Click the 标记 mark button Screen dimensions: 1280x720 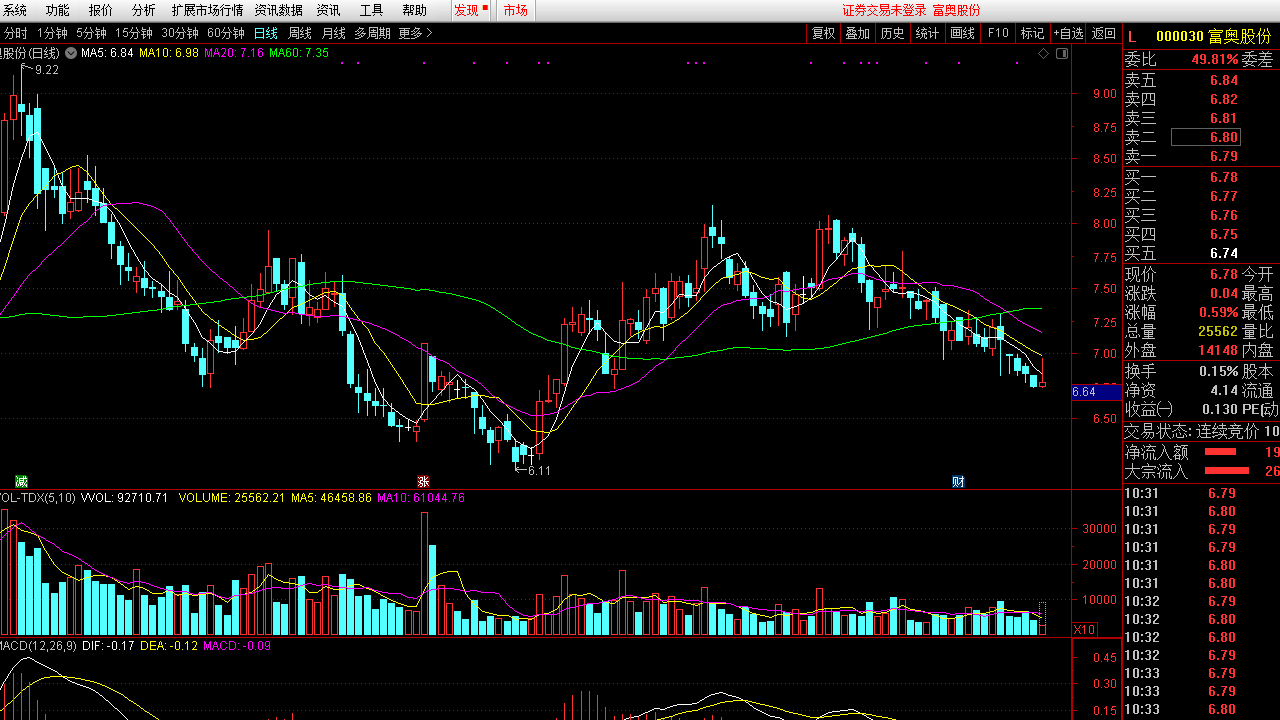click(1032, 33)
